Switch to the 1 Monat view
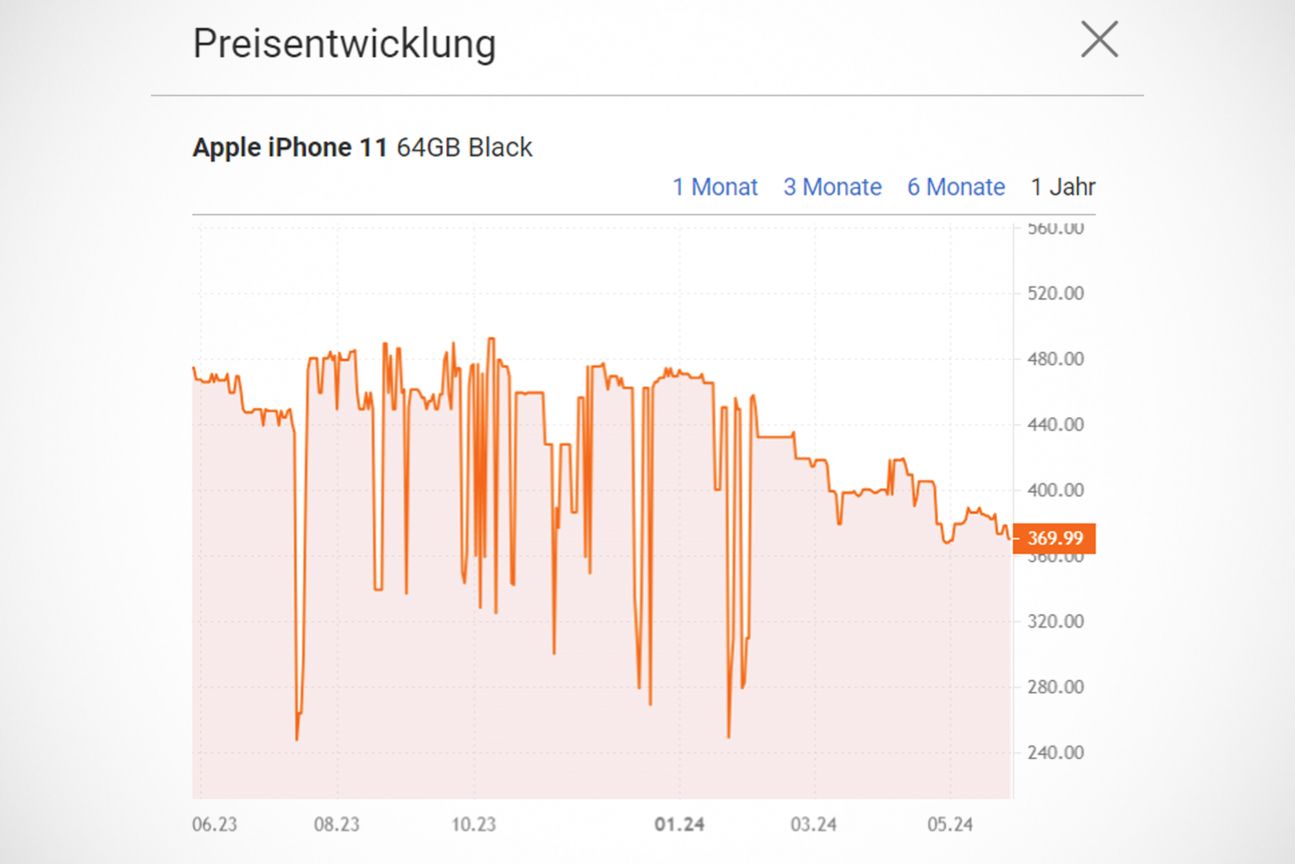Viewport: 1295px width, 864px height. click(x=715, y=187)
